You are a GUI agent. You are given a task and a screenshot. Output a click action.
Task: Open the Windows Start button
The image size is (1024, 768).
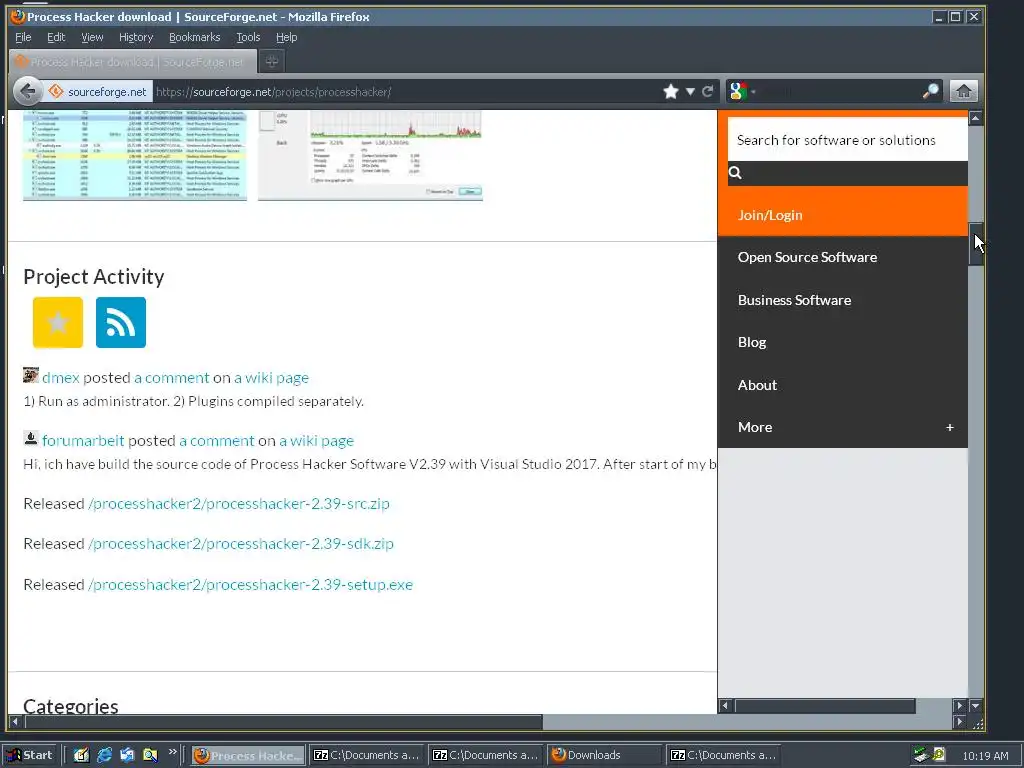[31, 755]
